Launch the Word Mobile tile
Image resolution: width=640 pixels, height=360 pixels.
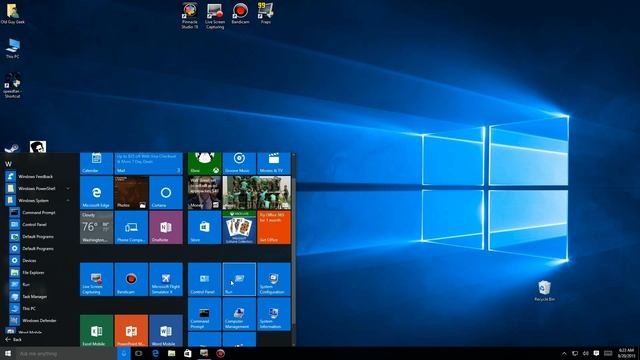tap(166, 331)
